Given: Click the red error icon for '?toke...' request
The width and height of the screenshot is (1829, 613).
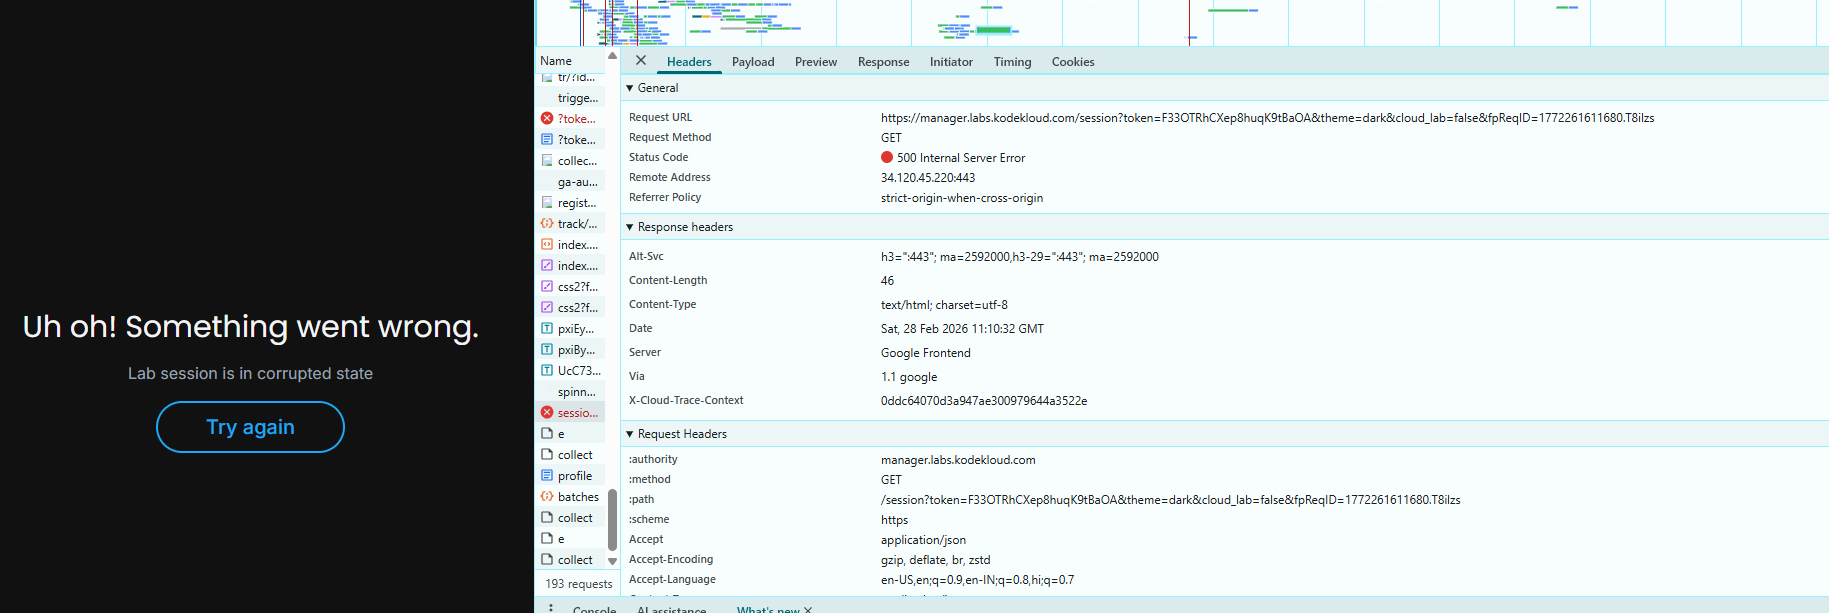Looking at the screenshot, I should 547,119.
